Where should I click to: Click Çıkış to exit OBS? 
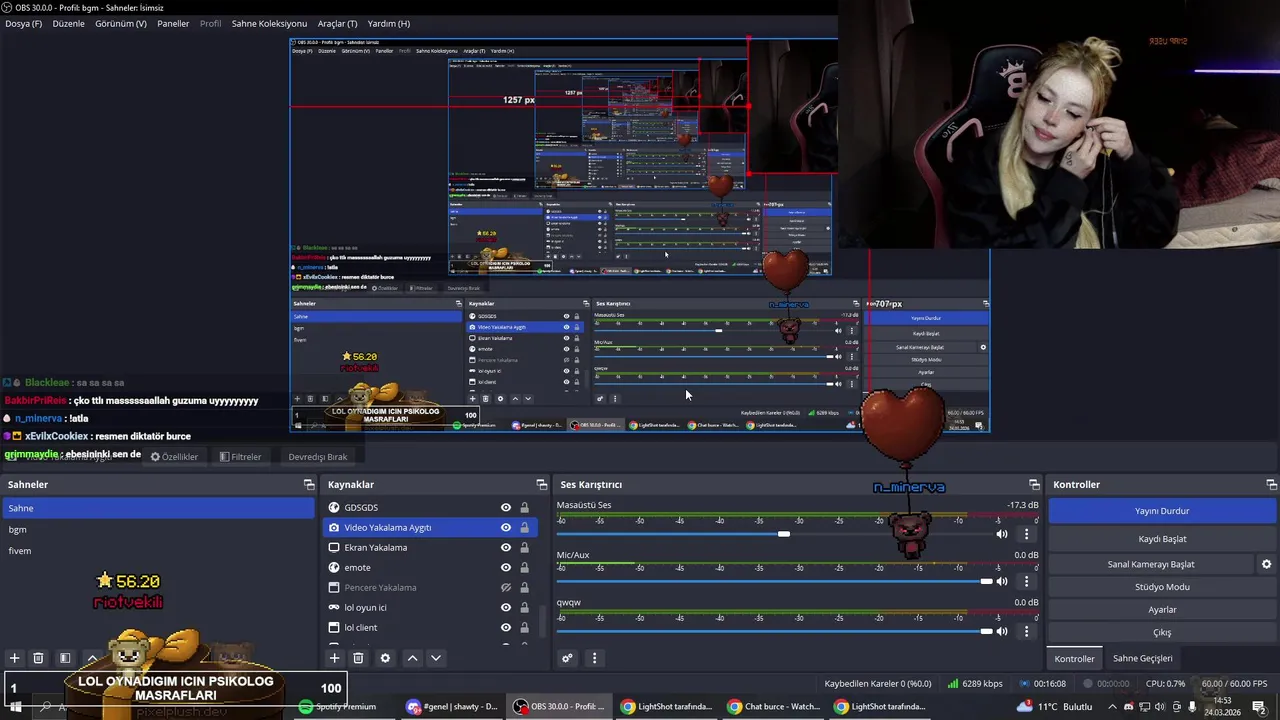1162,632
